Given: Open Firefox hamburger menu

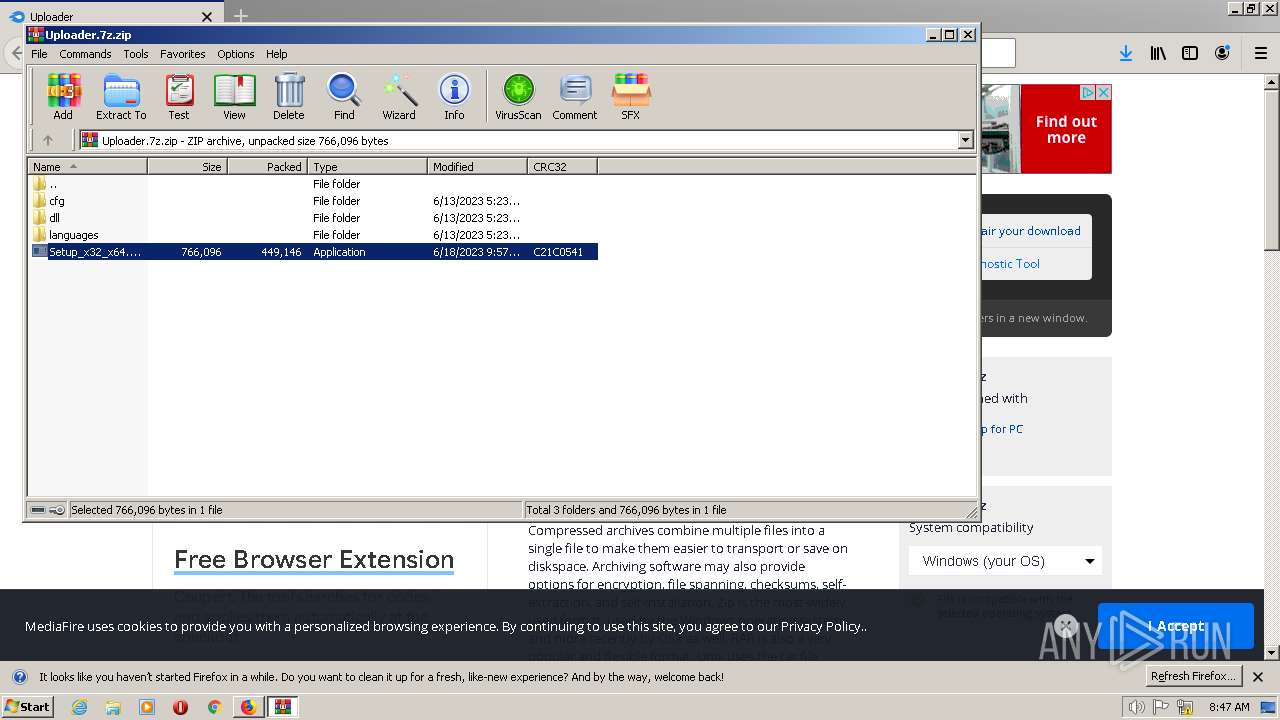Looking at the screenshot, I should [1261, 53].
